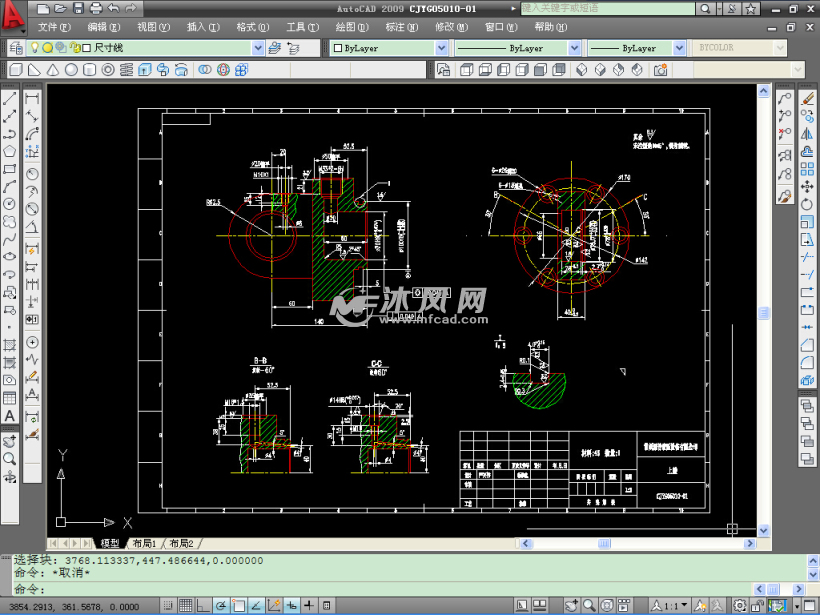Screen dimensions: 820x615
Task: Toggle Object Snap in status bar
Action: [238, 606]
